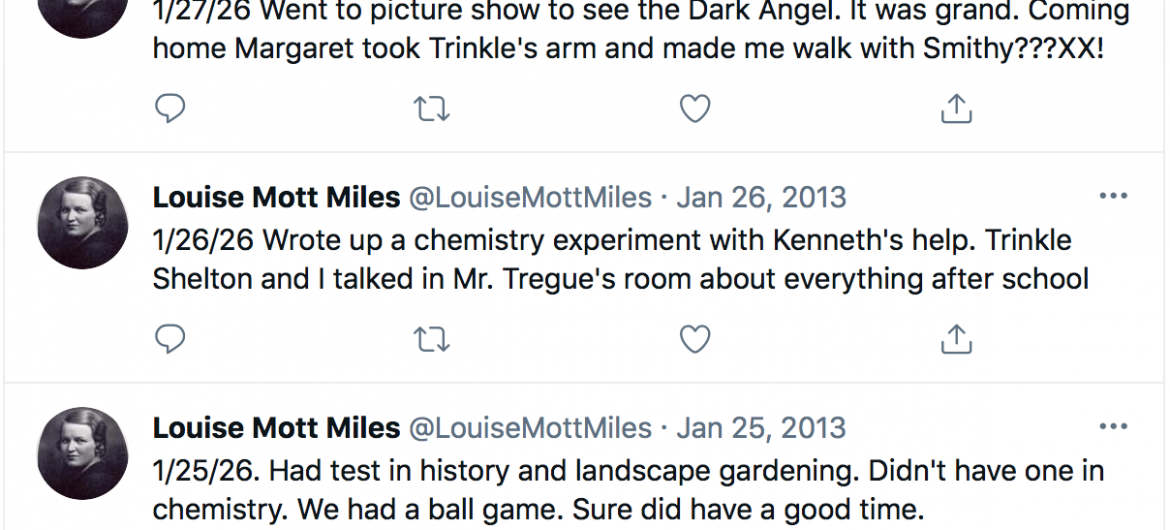Open @LouiseMottMiles handle on Jan 25 tweet

click(x=530, y=429)
